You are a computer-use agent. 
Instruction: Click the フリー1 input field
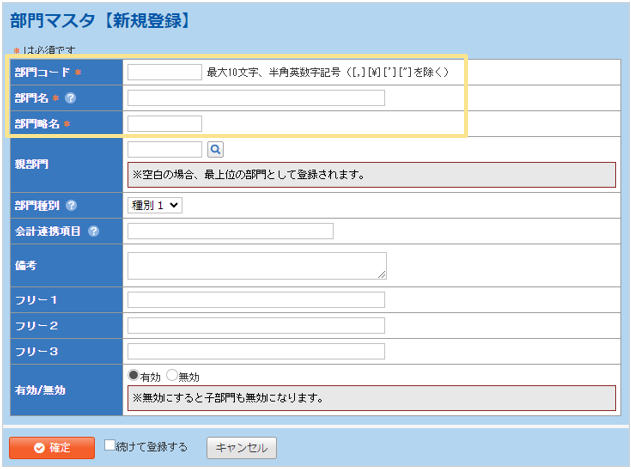pos(256,300)
